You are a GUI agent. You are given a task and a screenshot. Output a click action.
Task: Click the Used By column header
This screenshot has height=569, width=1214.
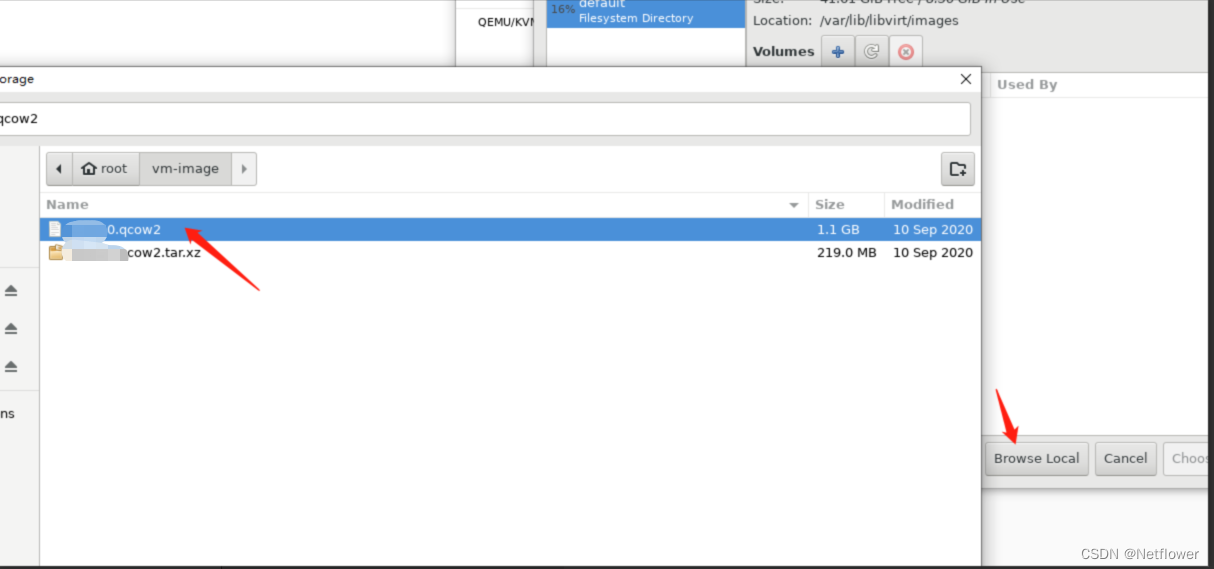[x=1027, y=85]
